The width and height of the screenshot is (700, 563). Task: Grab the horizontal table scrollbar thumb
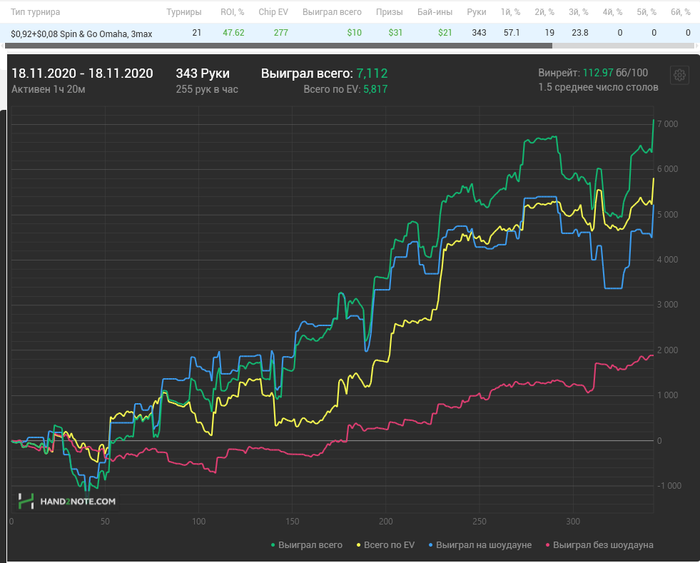coord(279,46)
